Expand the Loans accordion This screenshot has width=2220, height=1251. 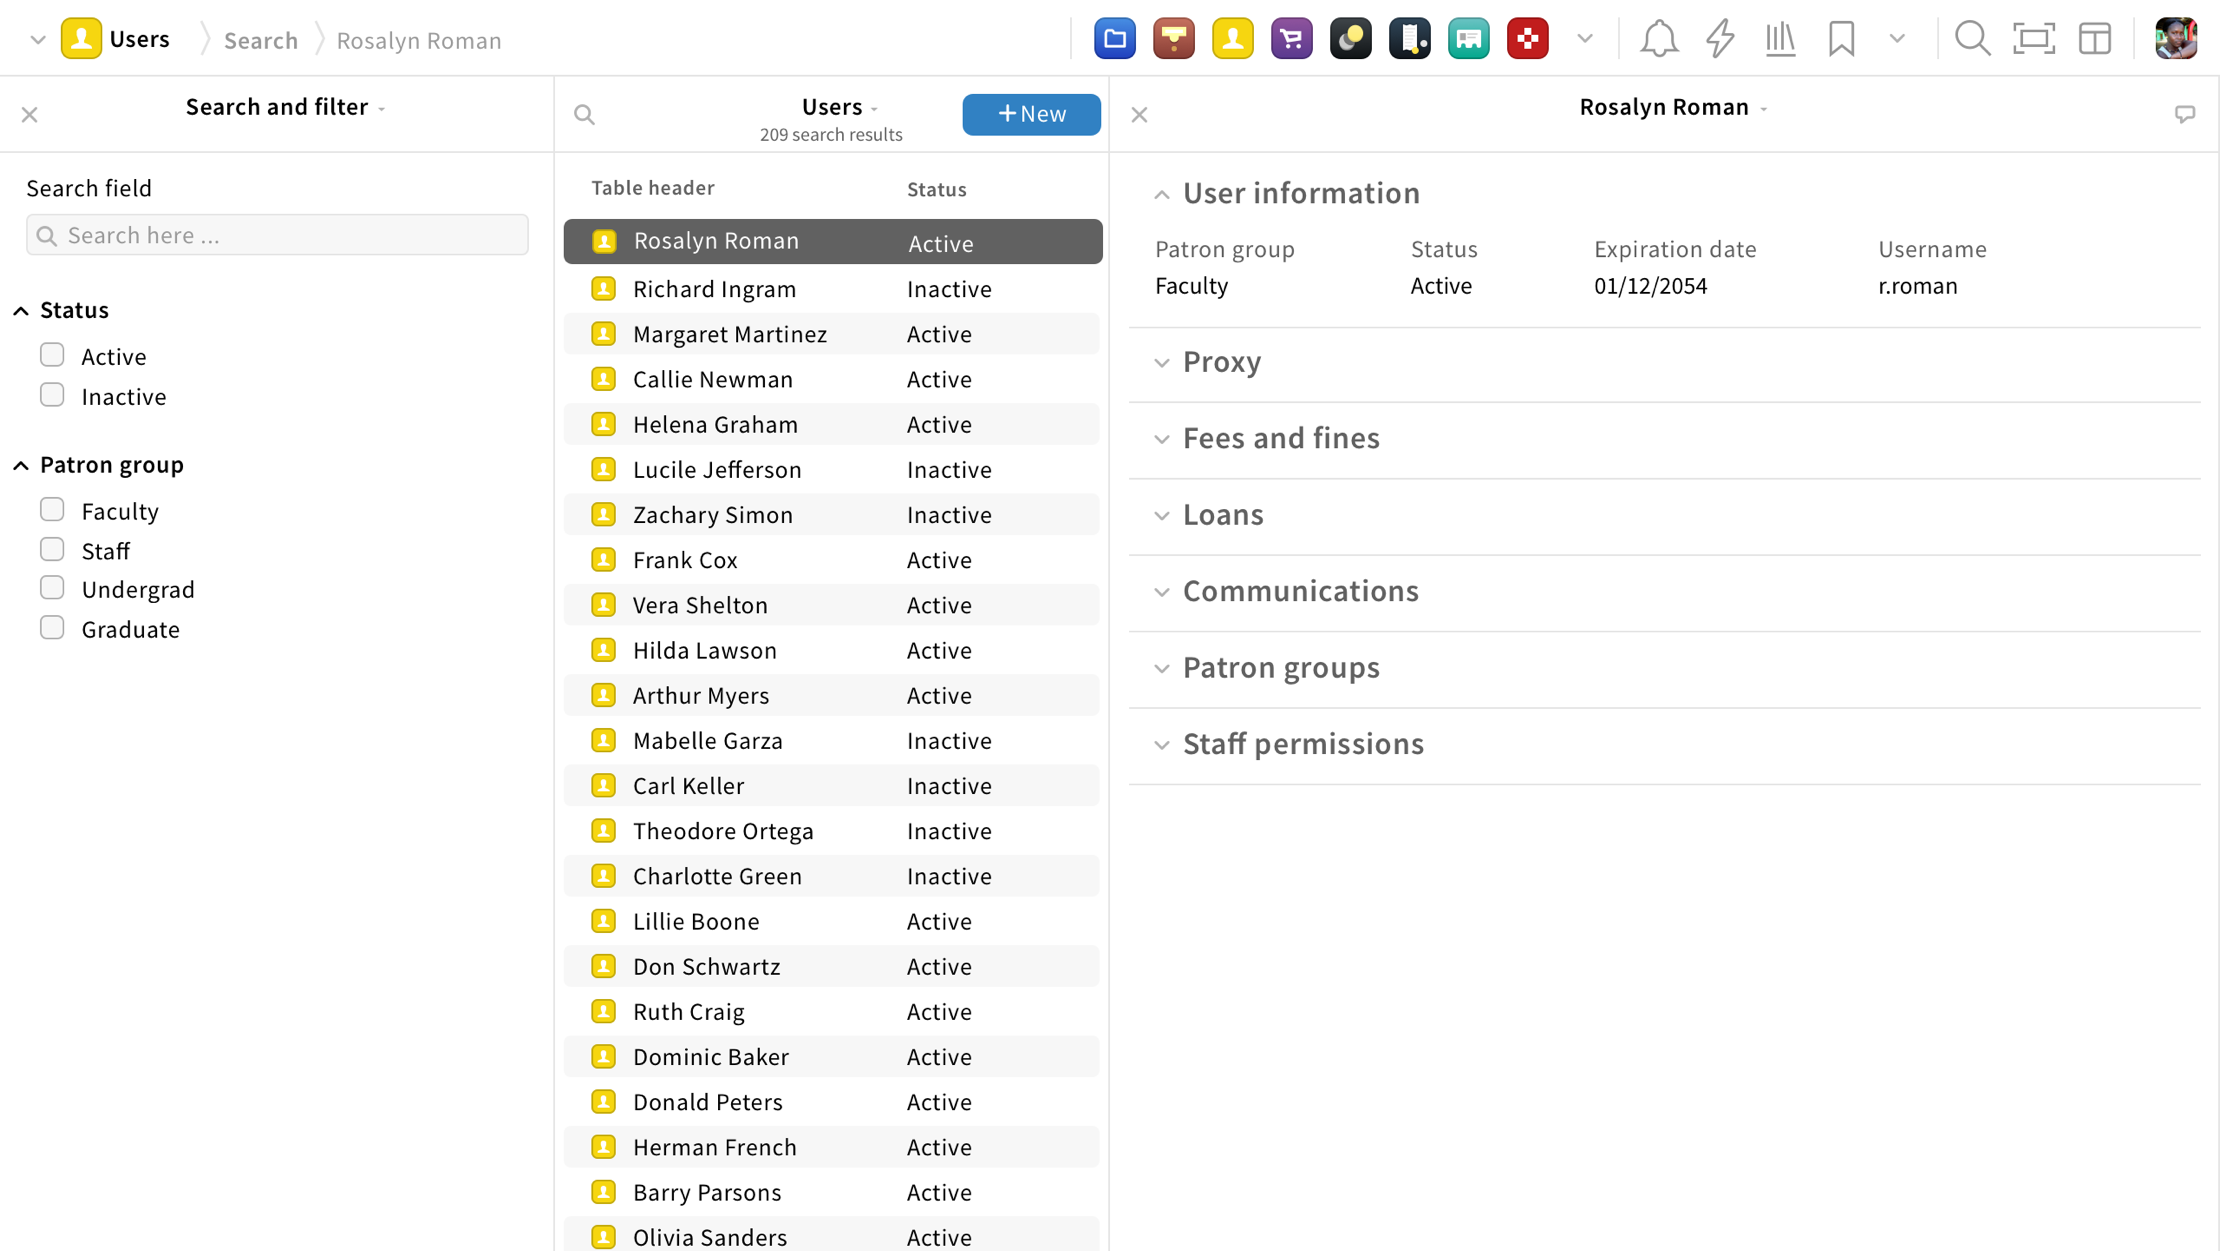coord(1222,515)
